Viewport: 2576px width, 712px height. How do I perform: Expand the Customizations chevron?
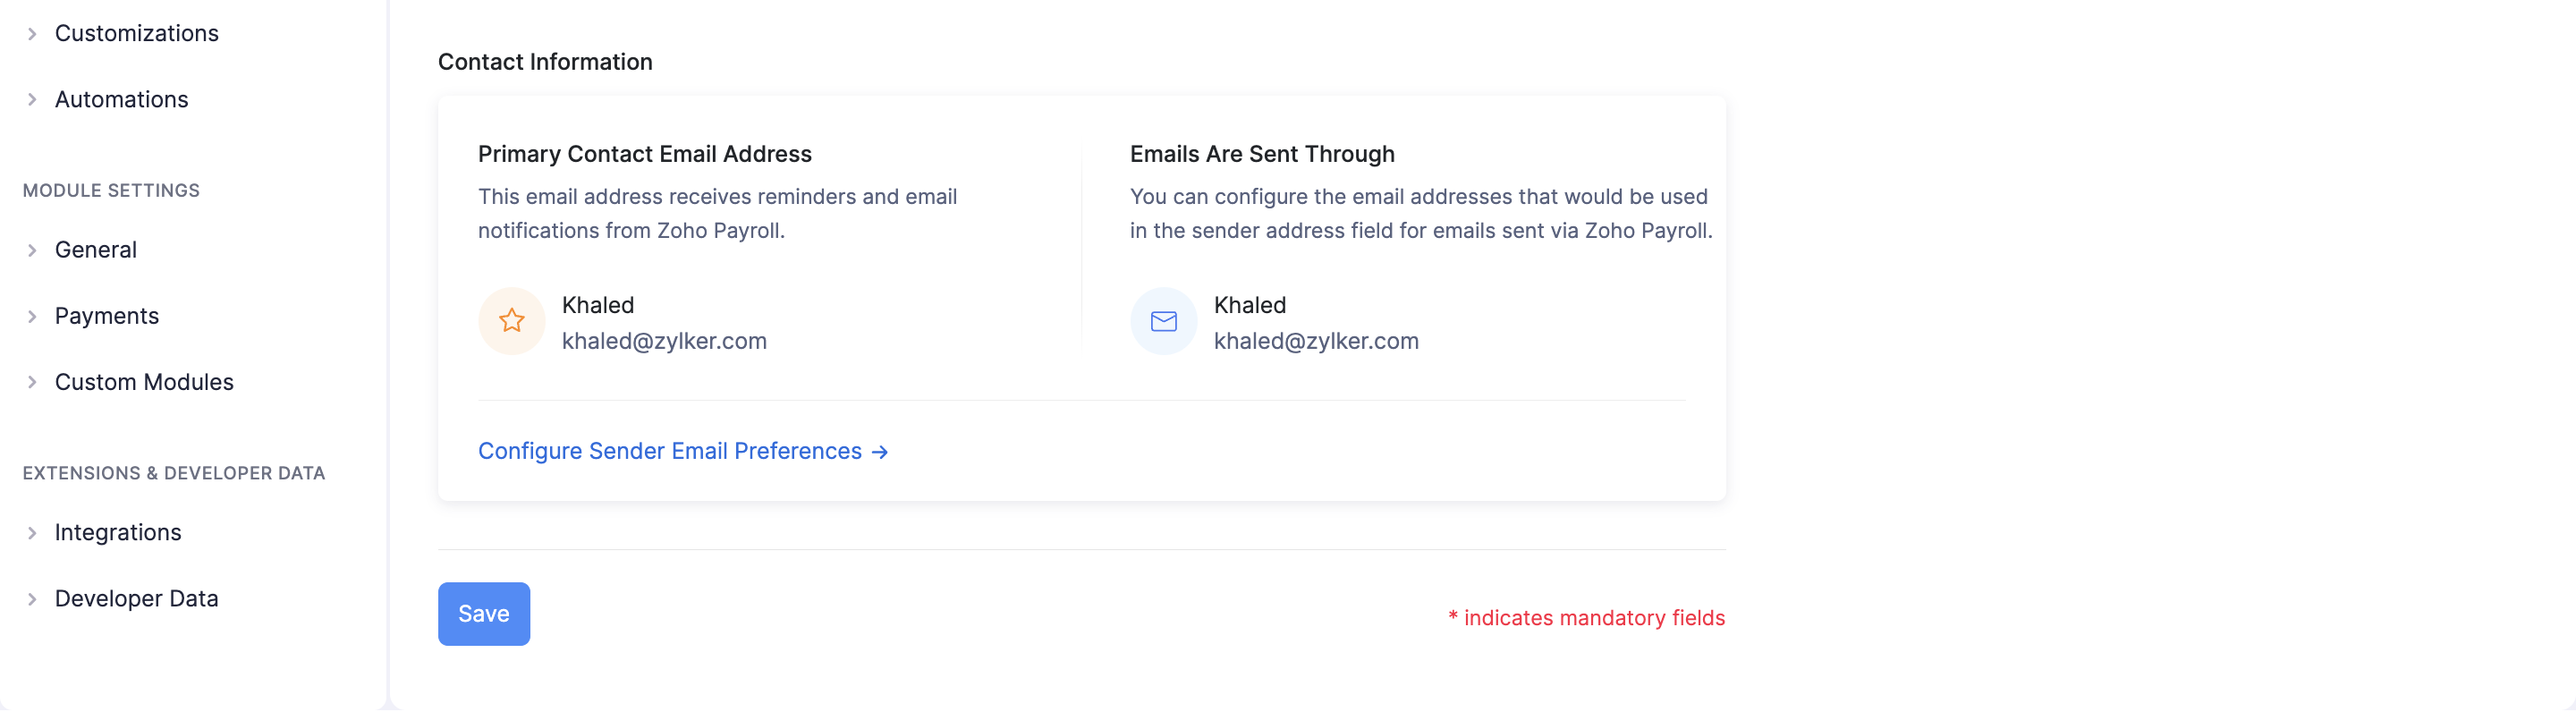[x=32, y=34]
